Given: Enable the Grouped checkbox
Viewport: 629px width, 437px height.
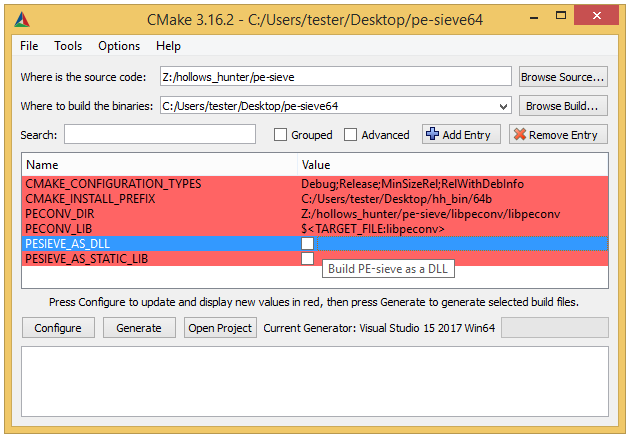Looking at the screenshot, I should (x=280, y=135).
